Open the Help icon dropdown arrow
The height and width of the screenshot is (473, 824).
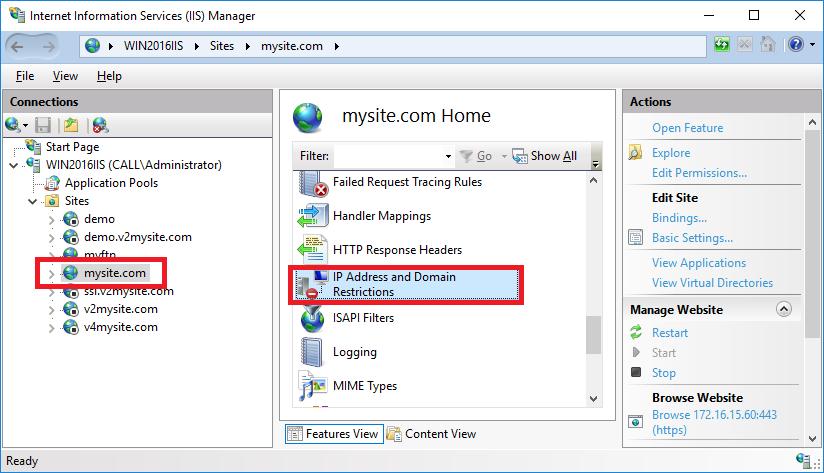point(812,45)
